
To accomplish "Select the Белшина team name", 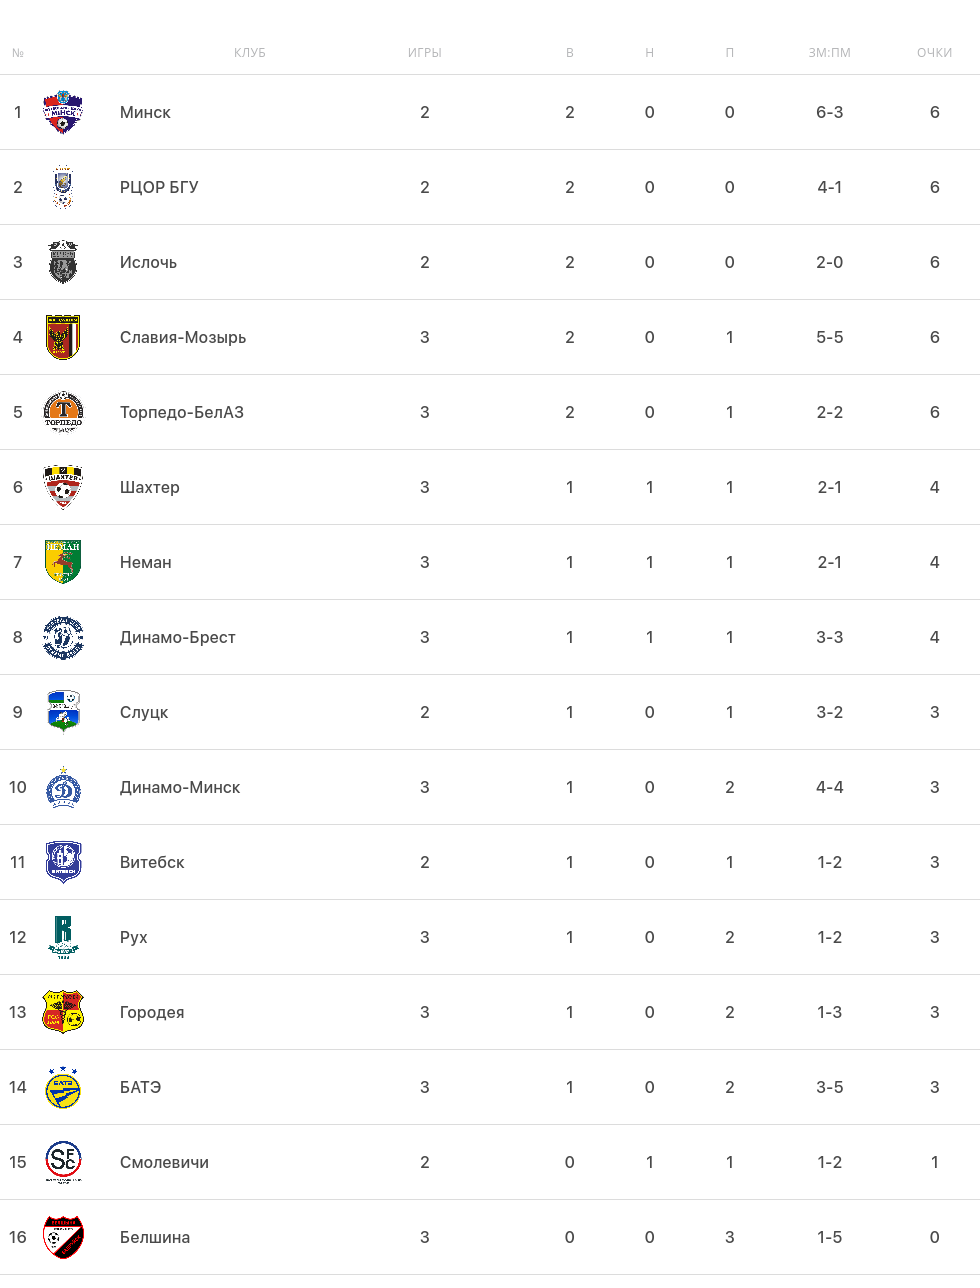I will [x=155, y=1237].
